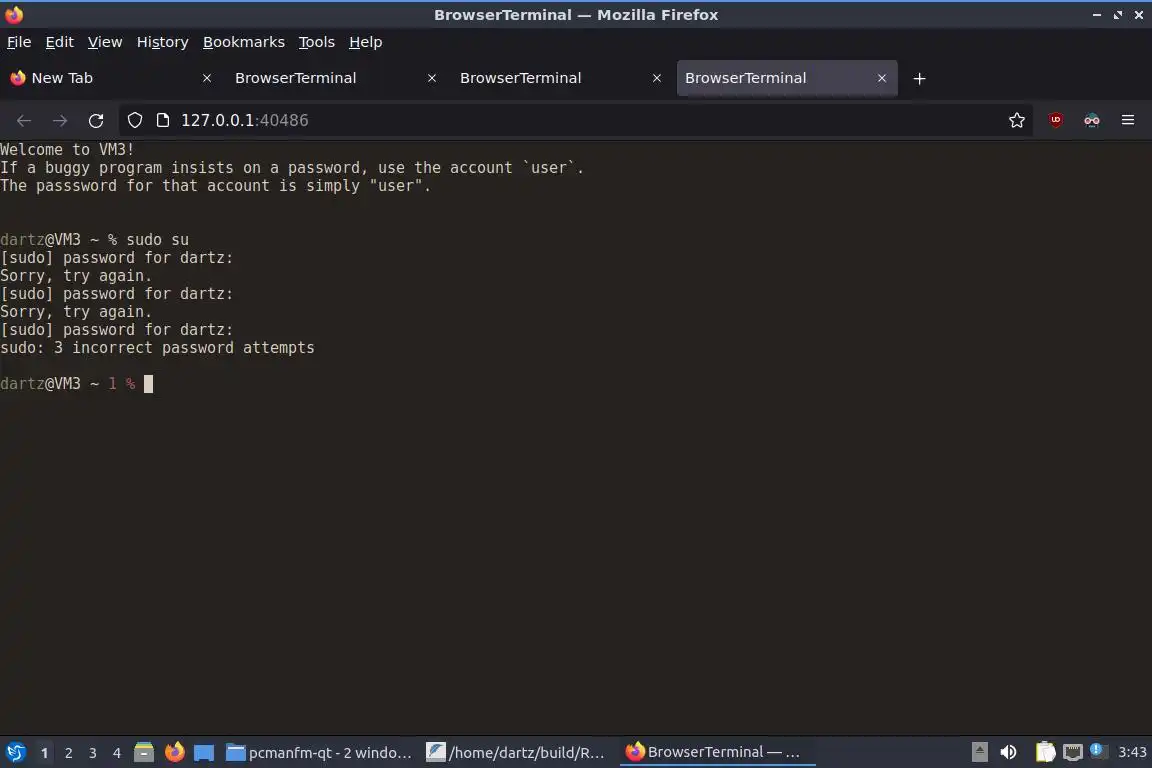Click the terminal cursor prompt line
This screenshot has height=768, width=1152.
pos(77,384)
